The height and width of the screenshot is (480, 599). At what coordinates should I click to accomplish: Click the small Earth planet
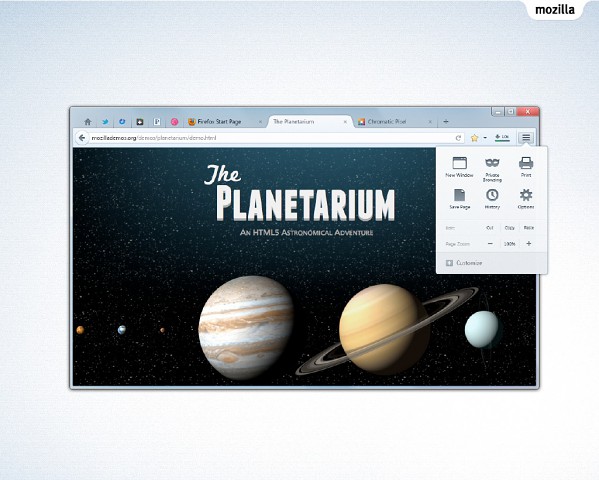pos(121,330)
